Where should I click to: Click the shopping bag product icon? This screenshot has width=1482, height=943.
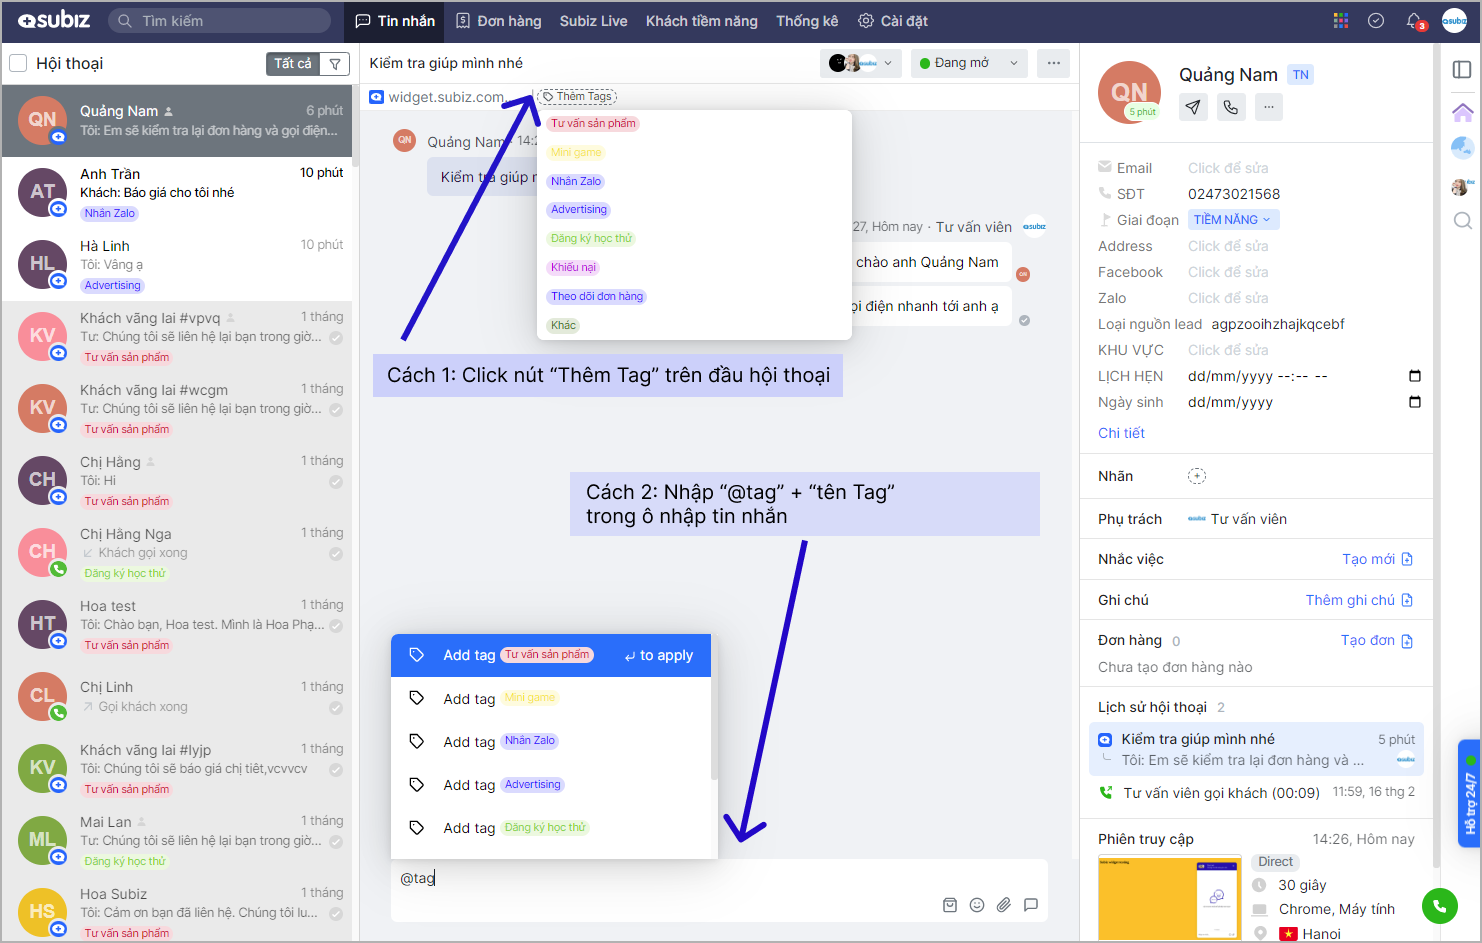(x=950, y=905)
